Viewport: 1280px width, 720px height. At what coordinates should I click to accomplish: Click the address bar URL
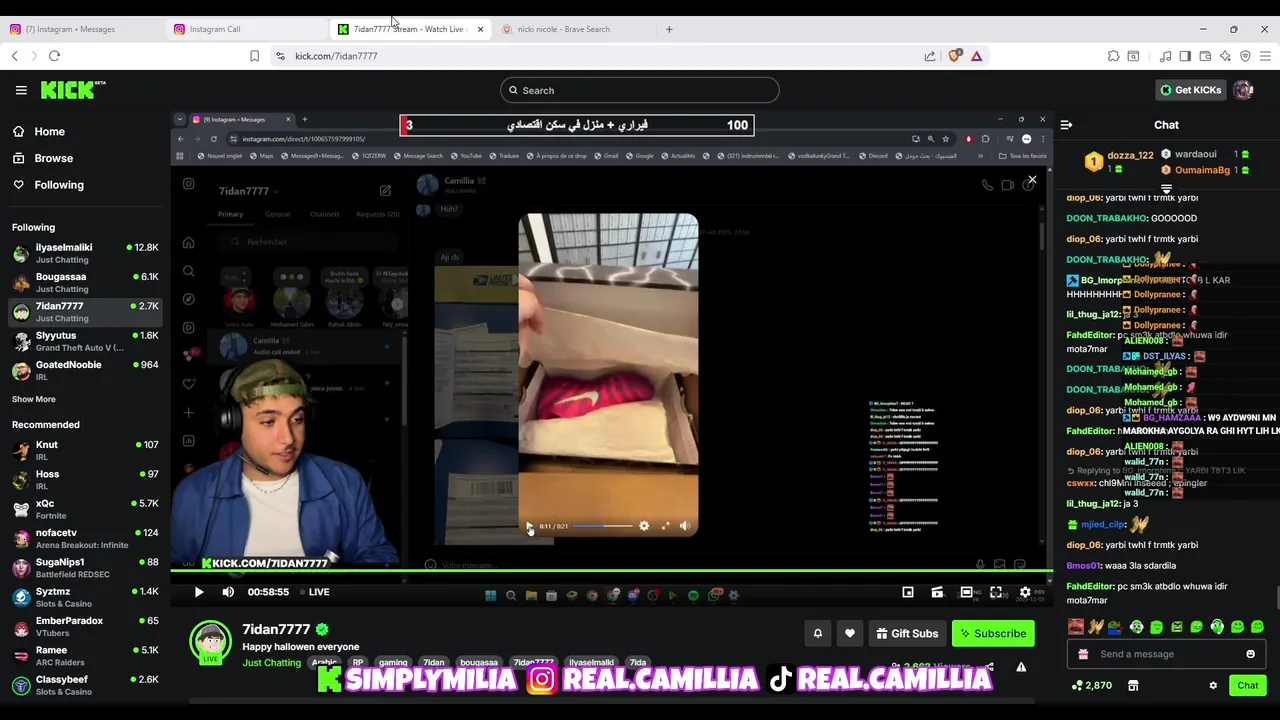click(336, 56)
